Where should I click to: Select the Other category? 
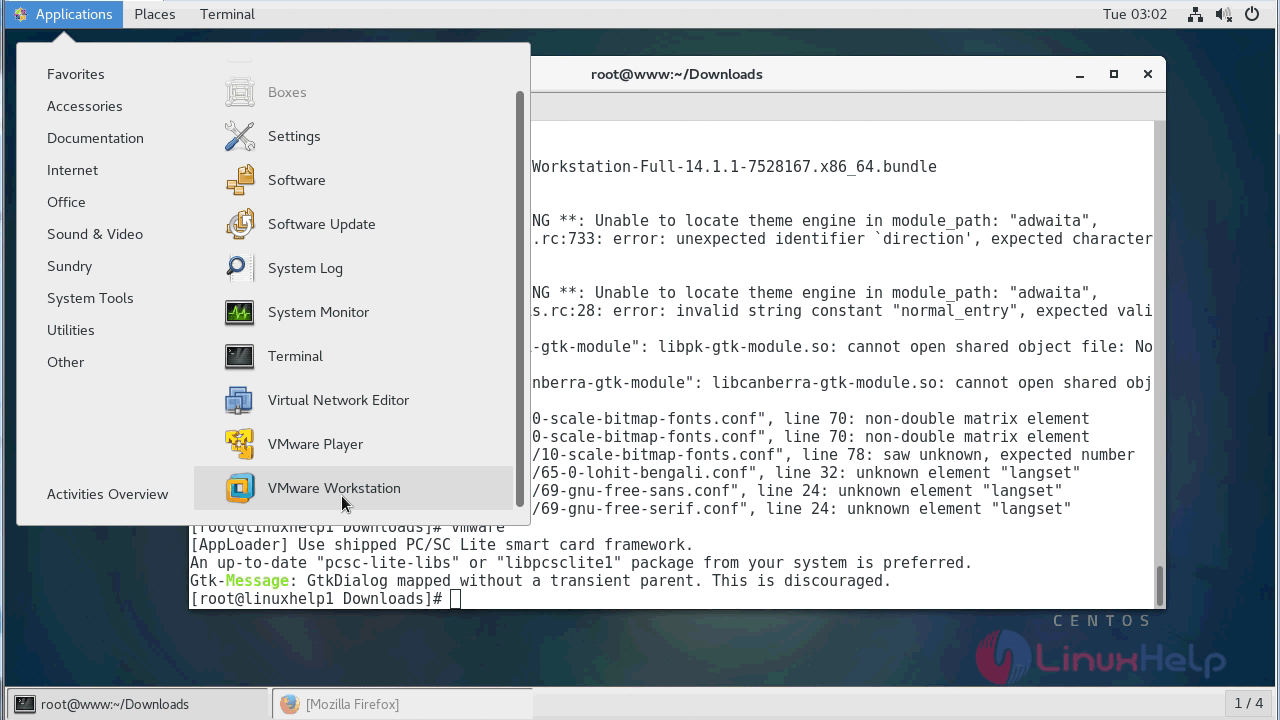point(65,362)
